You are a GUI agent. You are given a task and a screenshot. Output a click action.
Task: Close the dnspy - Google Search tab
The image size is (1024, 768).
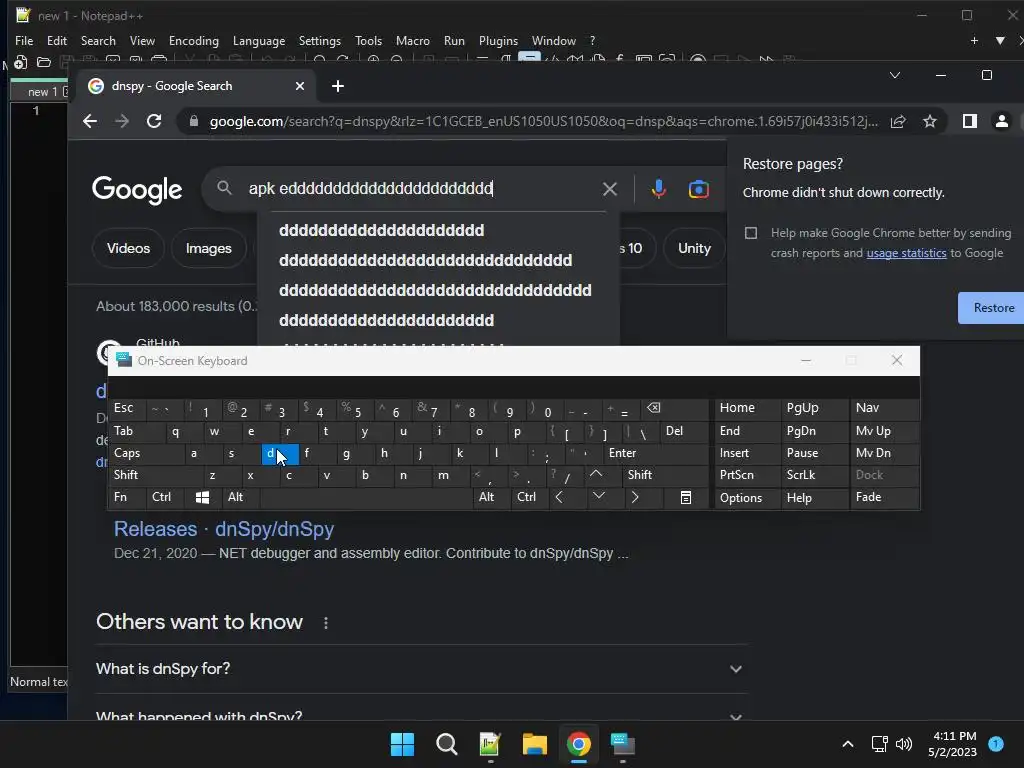coord(300,86)
